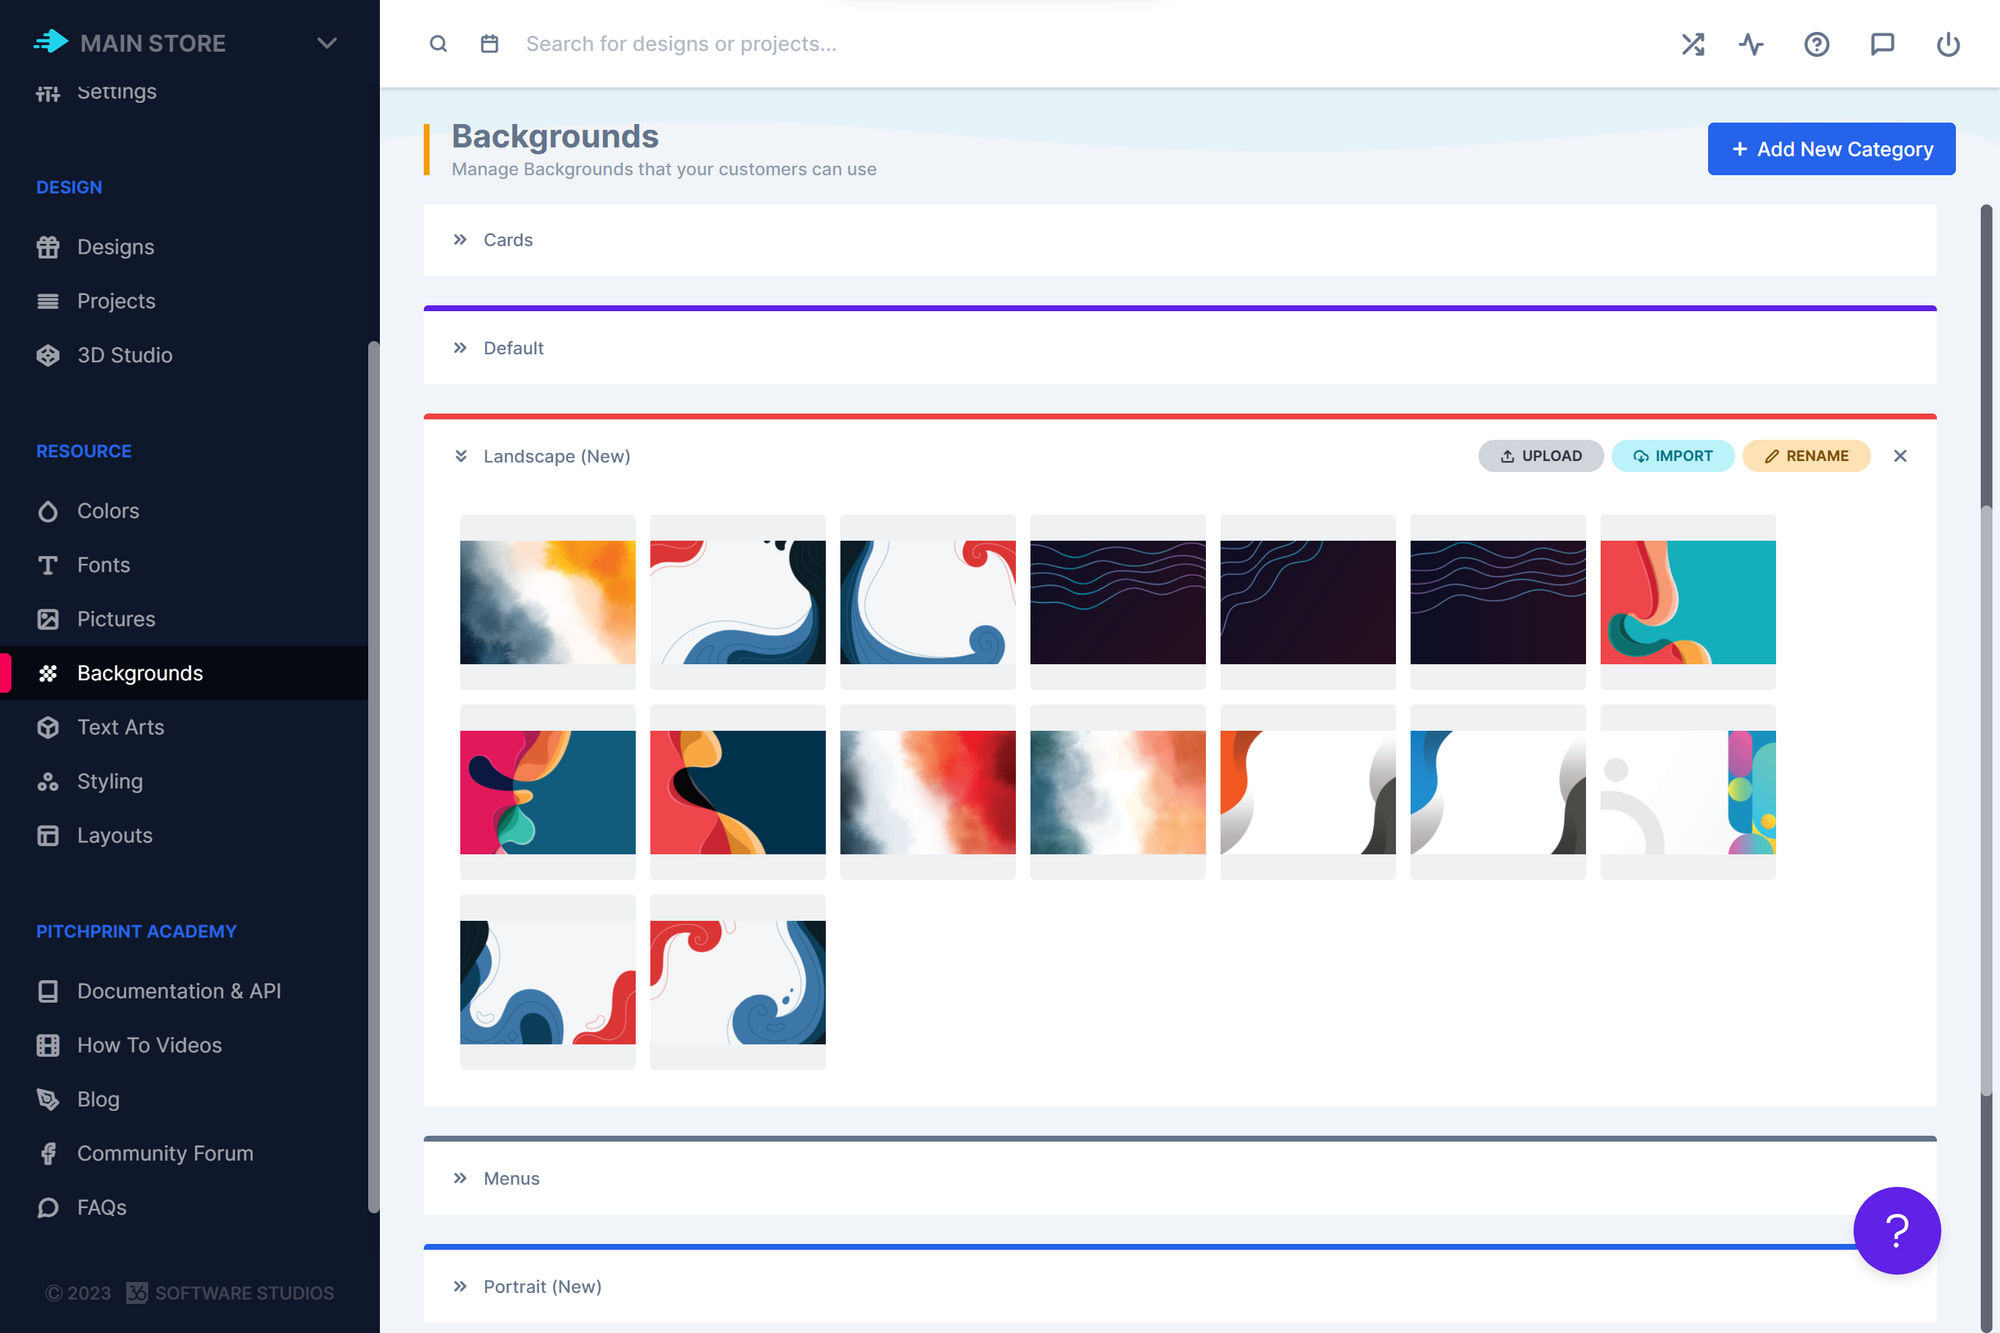Click the IMPORT button
The width and height of the screenshot is (2000, 1333).
tap(1672, 456)
